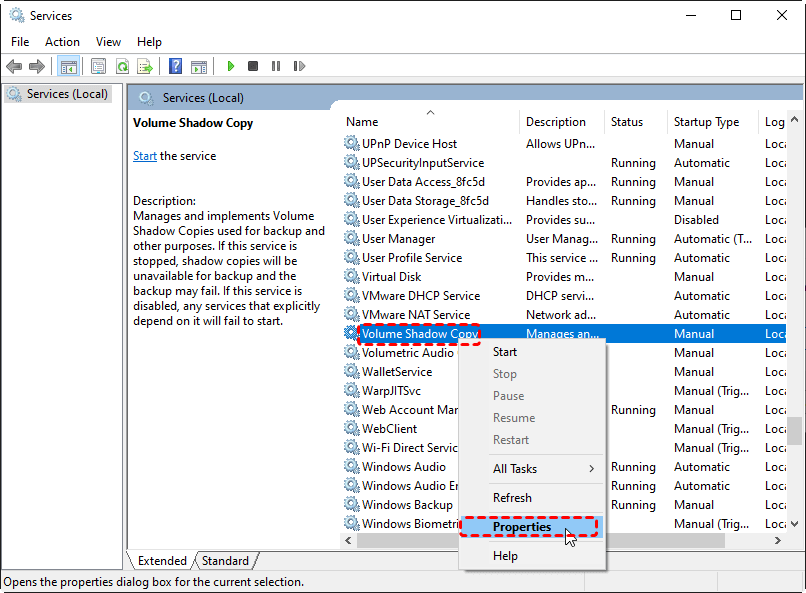
Task: Choose Properties from the context menu
Action: 522,527
